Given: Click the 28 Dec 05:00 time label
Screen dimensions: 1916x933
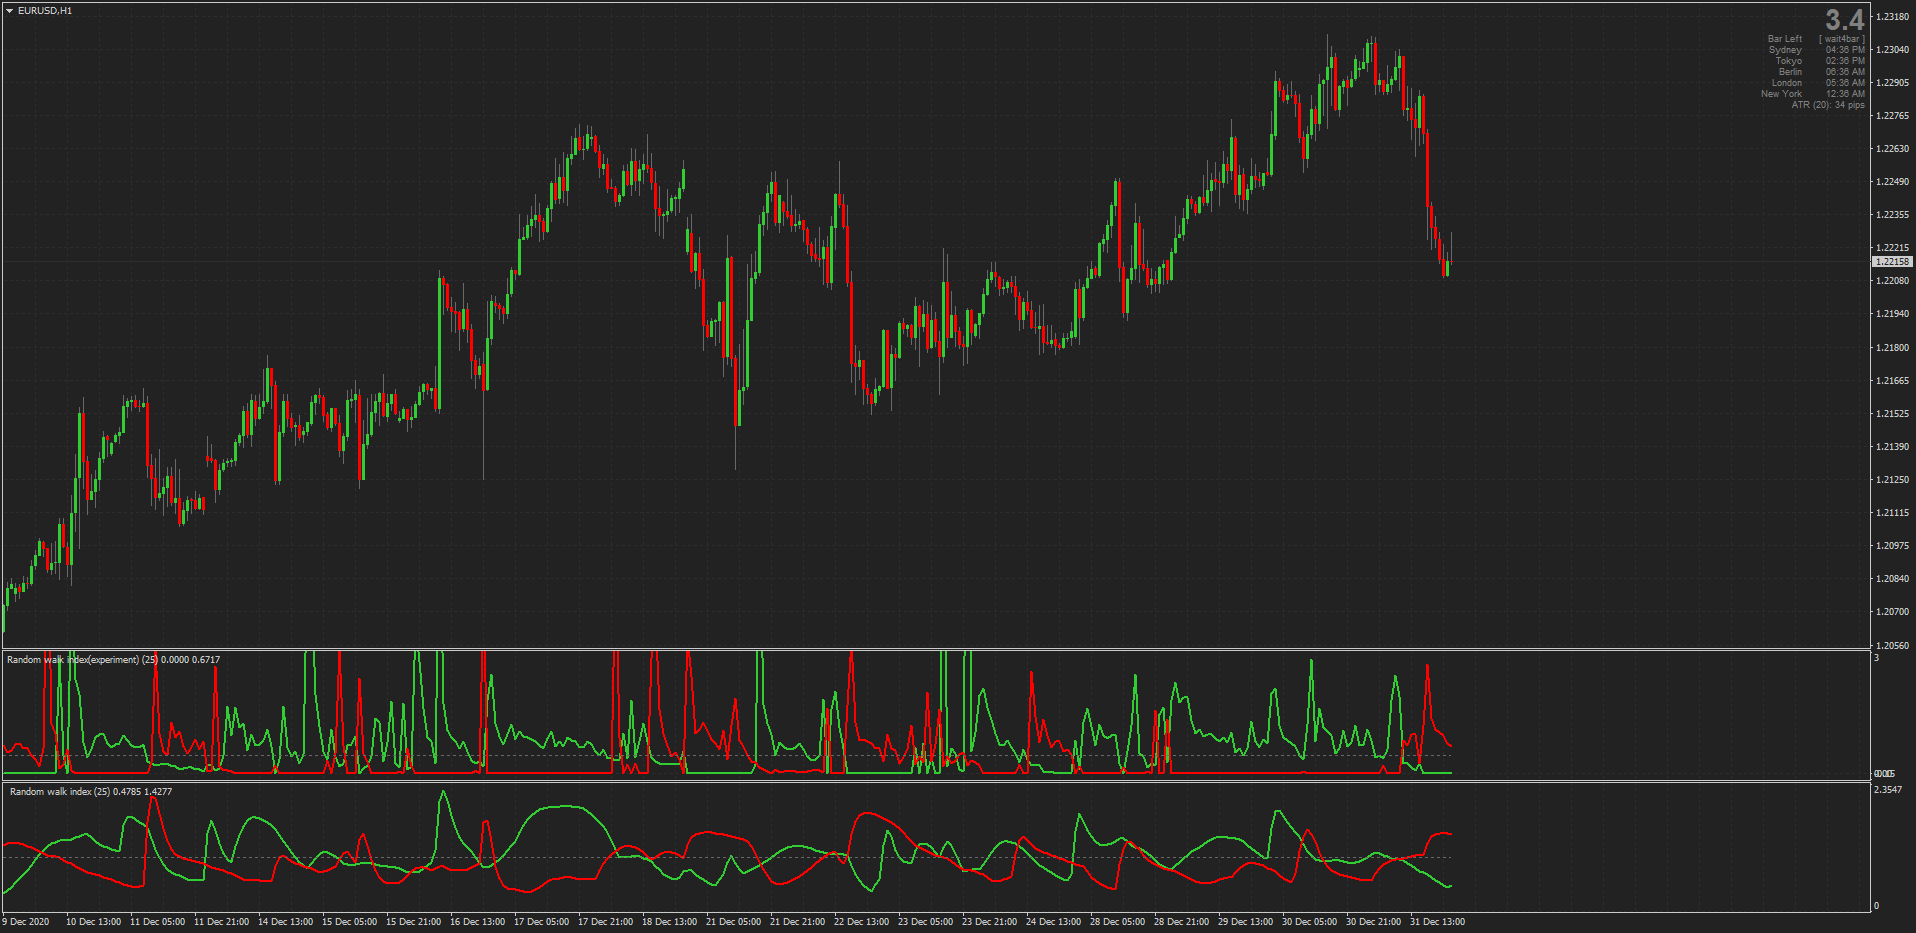Looking at the screenshot, I should coord(1118,922).
